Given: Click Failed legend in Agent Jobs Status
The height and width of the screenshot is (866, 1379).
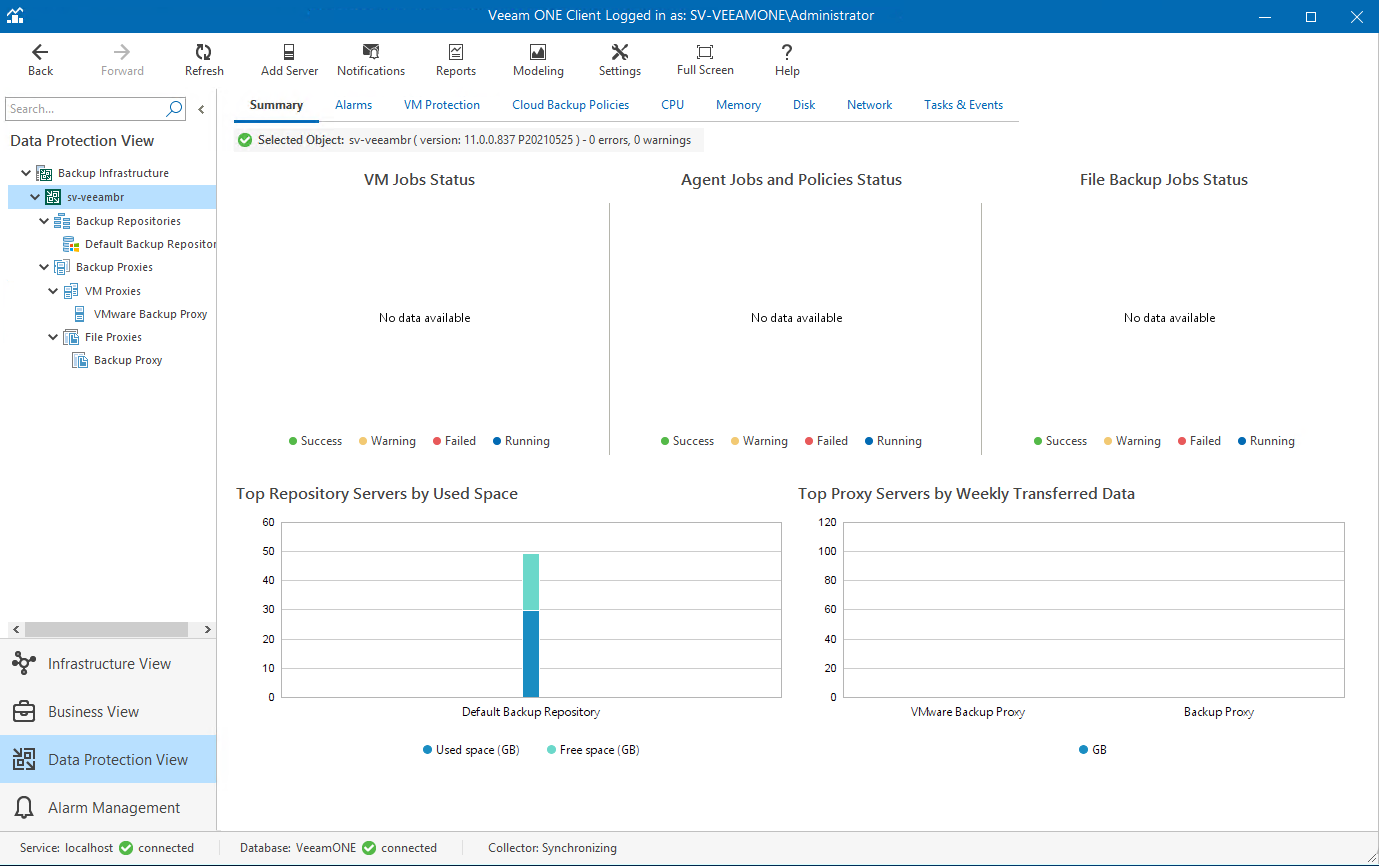Looking at the screenshot, I should pos(826,441).
